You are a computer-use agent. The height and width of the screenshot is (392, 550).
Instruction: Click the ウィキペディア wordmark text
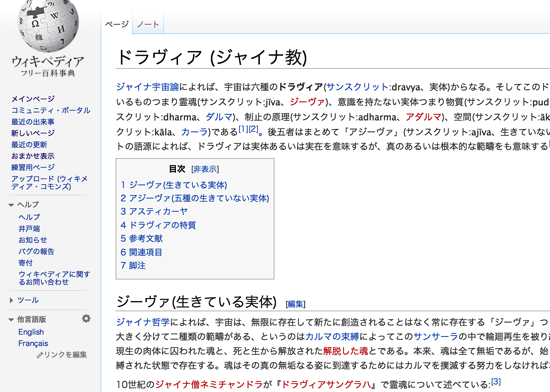48,62
